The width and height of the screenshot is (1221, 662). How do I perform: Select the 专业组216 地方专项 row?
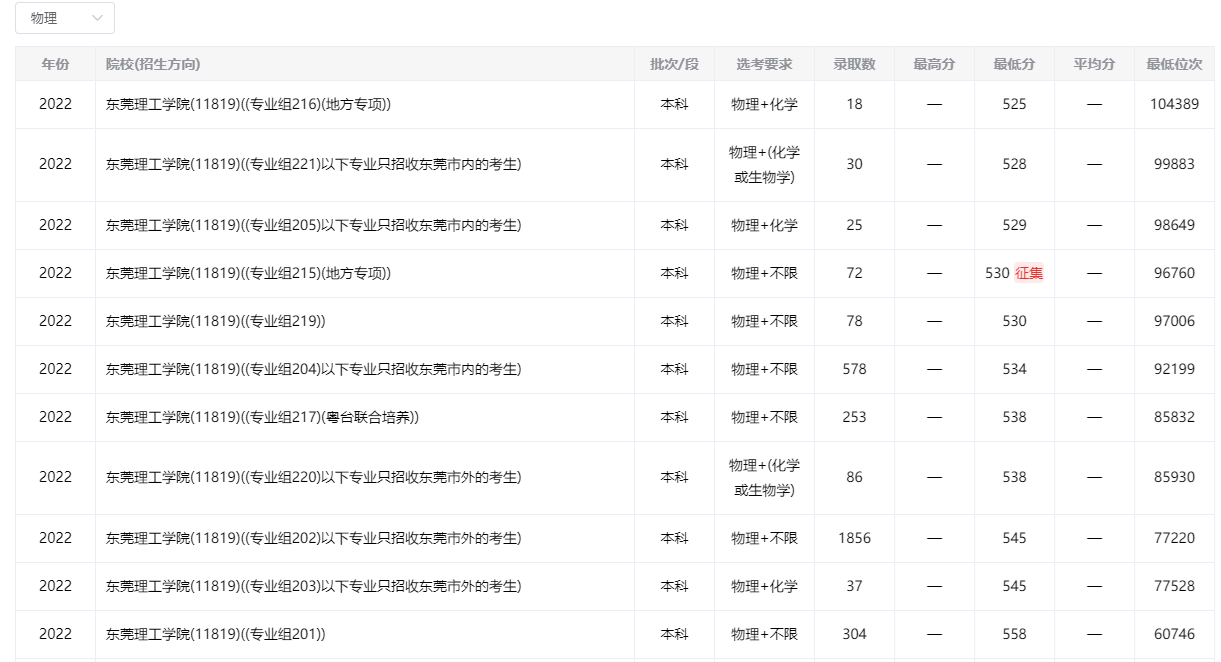tap(246, 104)
